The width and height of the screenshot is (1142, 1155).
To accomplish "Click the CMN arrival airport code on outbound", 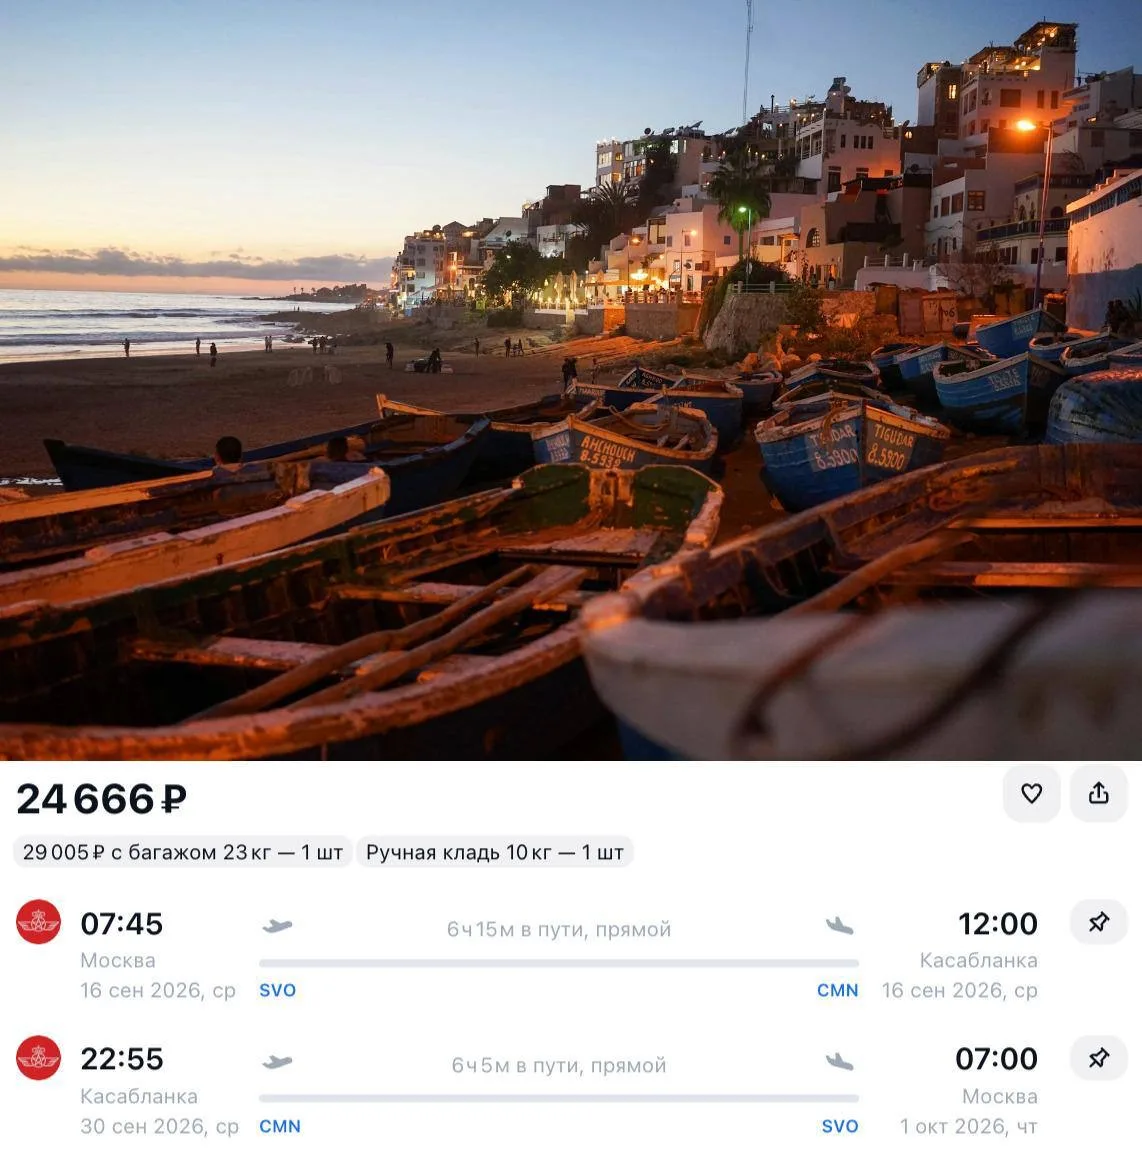I will (x=838, y=990).
